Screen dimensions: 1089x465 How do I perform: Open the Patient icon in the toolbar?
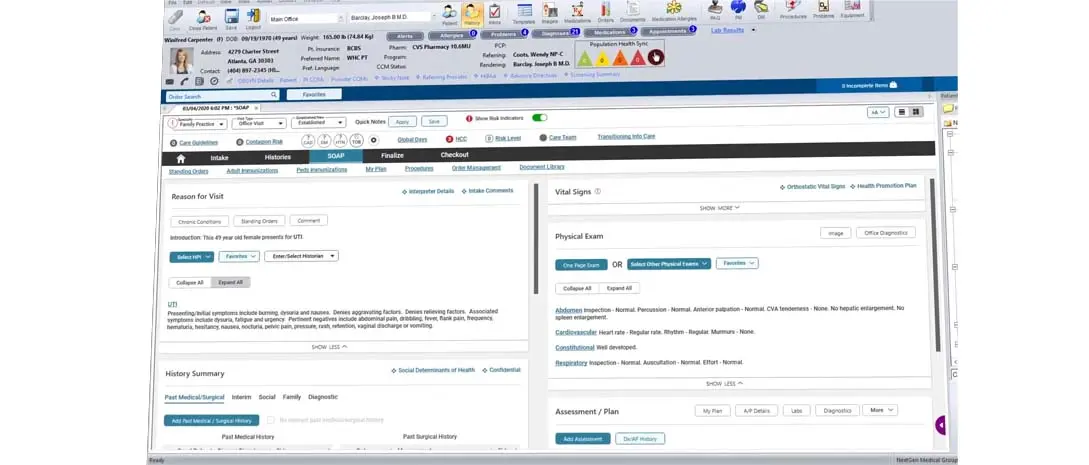click(449, 14)
